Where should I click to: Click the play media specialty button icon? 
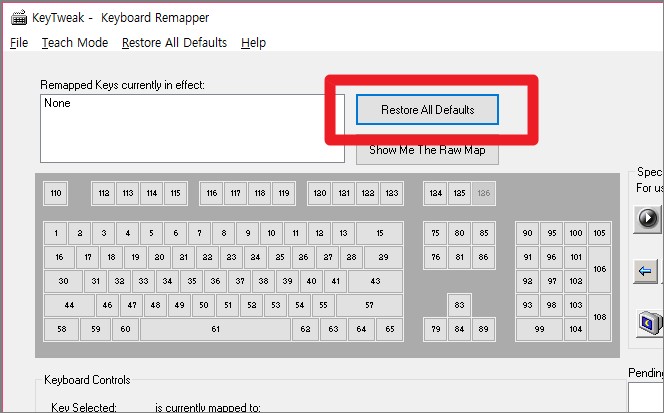[648, 217]
